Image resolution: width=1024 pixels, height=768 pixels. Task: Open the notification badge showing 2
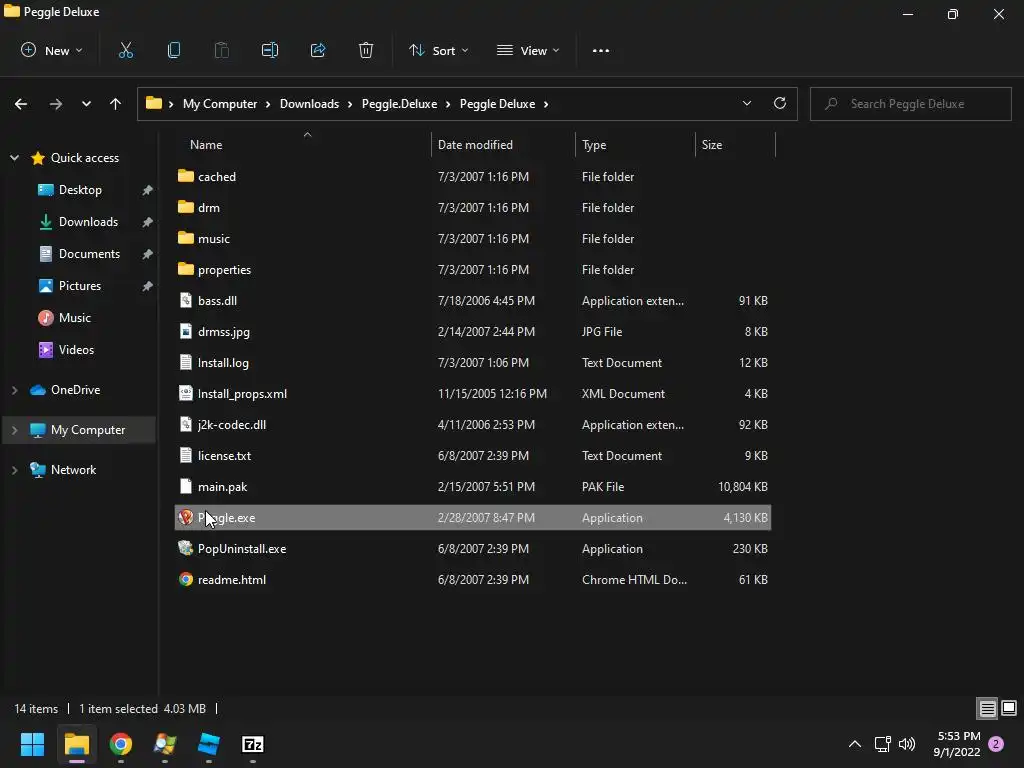click(996, 744)
